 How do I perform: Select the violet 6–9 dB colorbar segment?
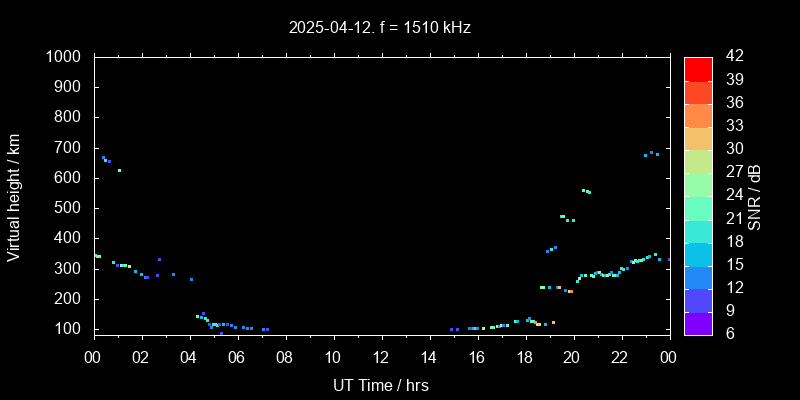pos(698,322)
